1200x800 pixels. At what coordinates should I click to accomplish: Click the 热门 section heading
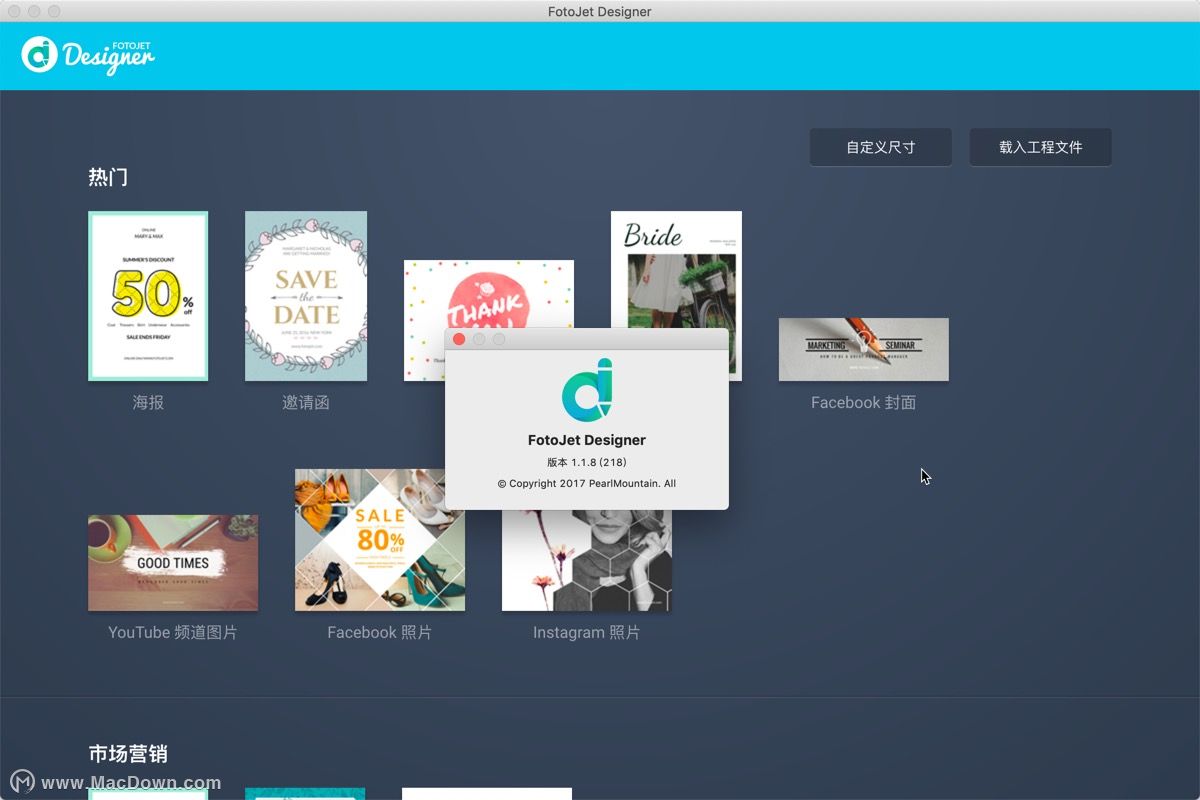[108, 178]
